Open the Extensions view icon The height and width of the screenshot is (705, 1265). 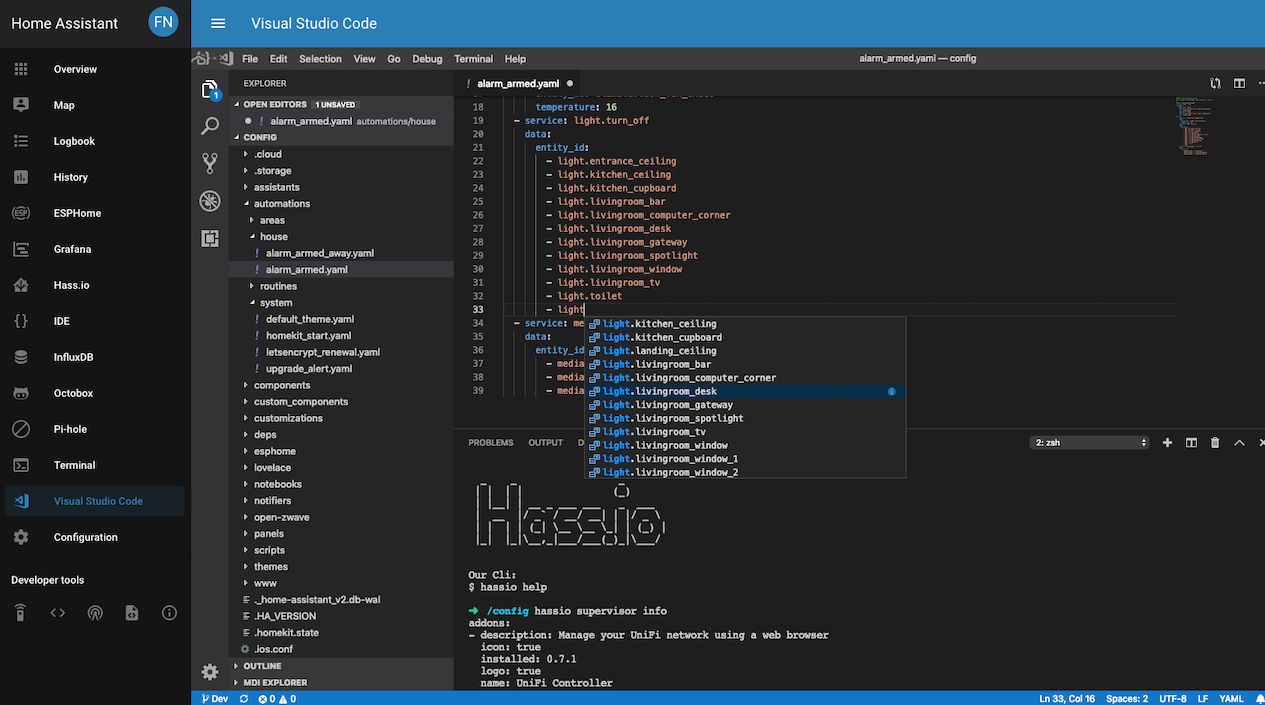point(210,238)
